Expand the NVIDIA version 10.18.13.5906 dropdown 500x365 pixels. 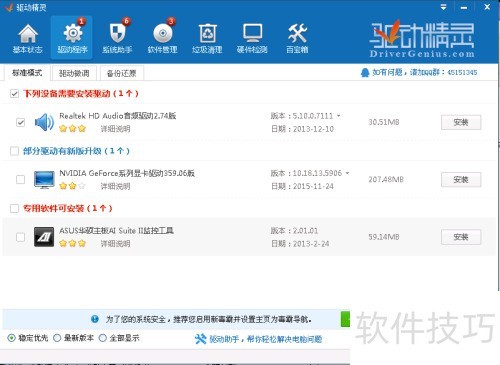point(347,173)
